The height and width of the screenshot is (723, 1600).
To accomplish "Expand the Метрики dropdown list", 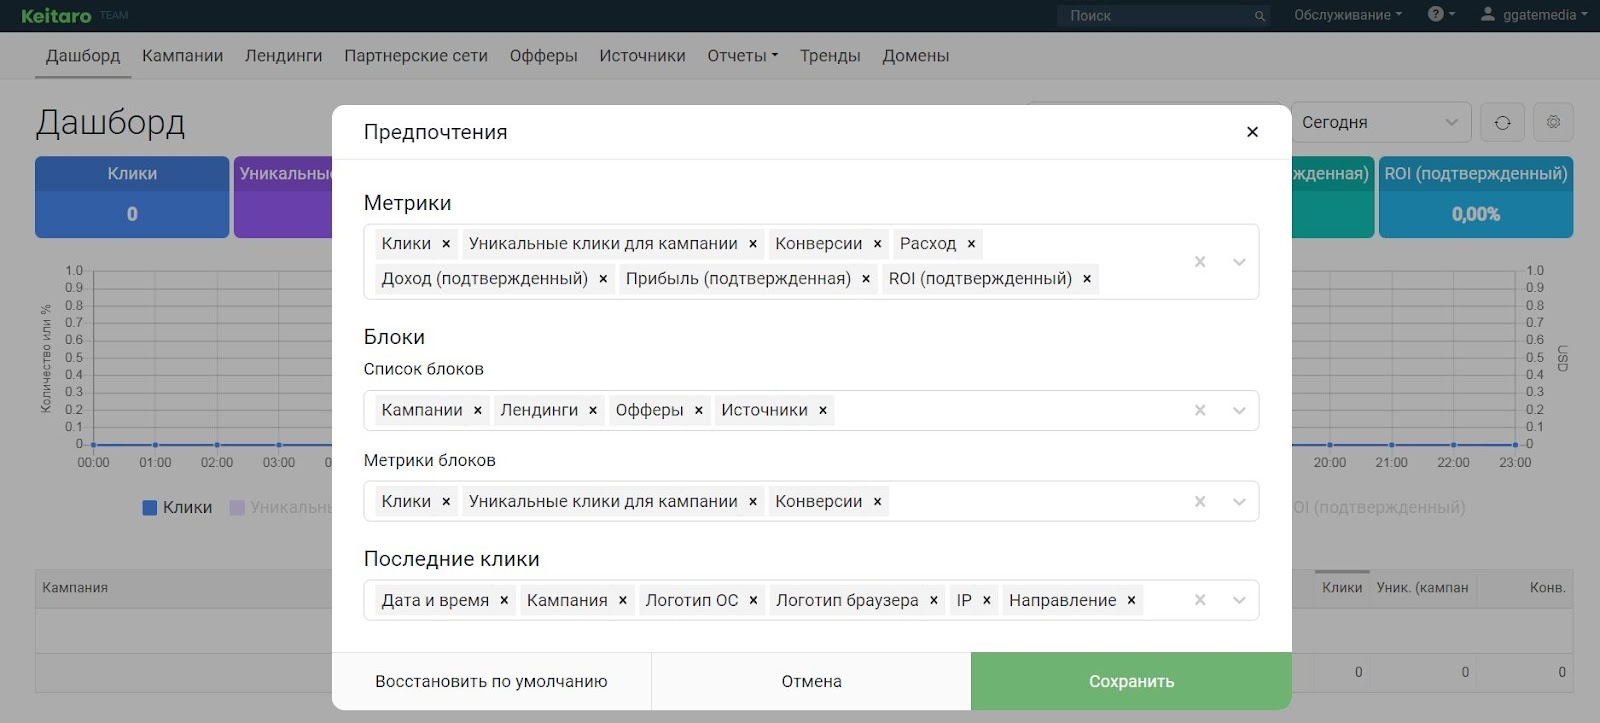I will (x=1239, y=262).
